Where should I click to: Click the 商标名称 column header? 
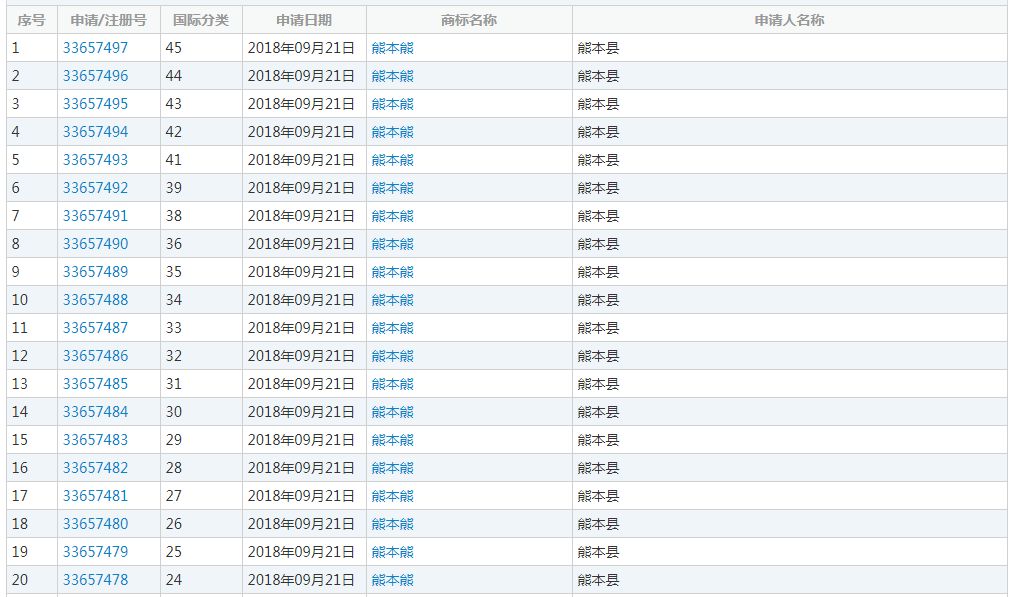click(469, 20)
